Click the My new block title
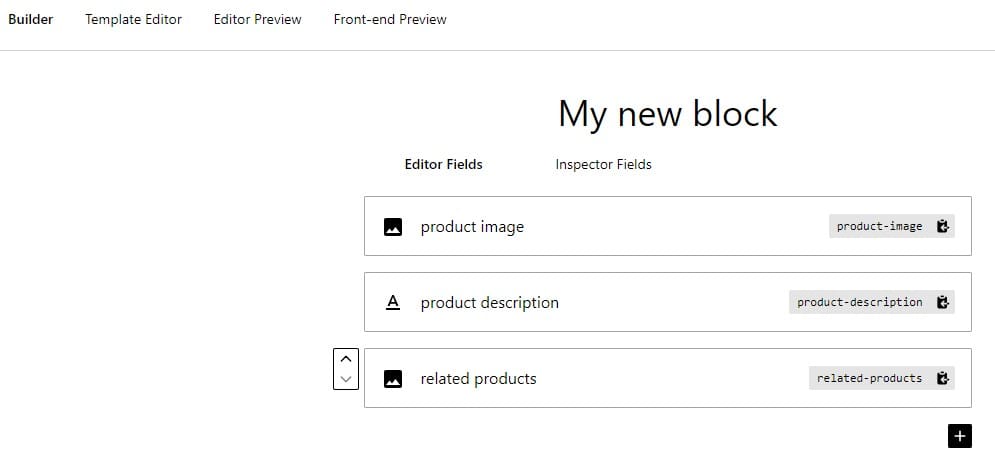This screenshot has height=467, width=995. (x=668, y=115)
